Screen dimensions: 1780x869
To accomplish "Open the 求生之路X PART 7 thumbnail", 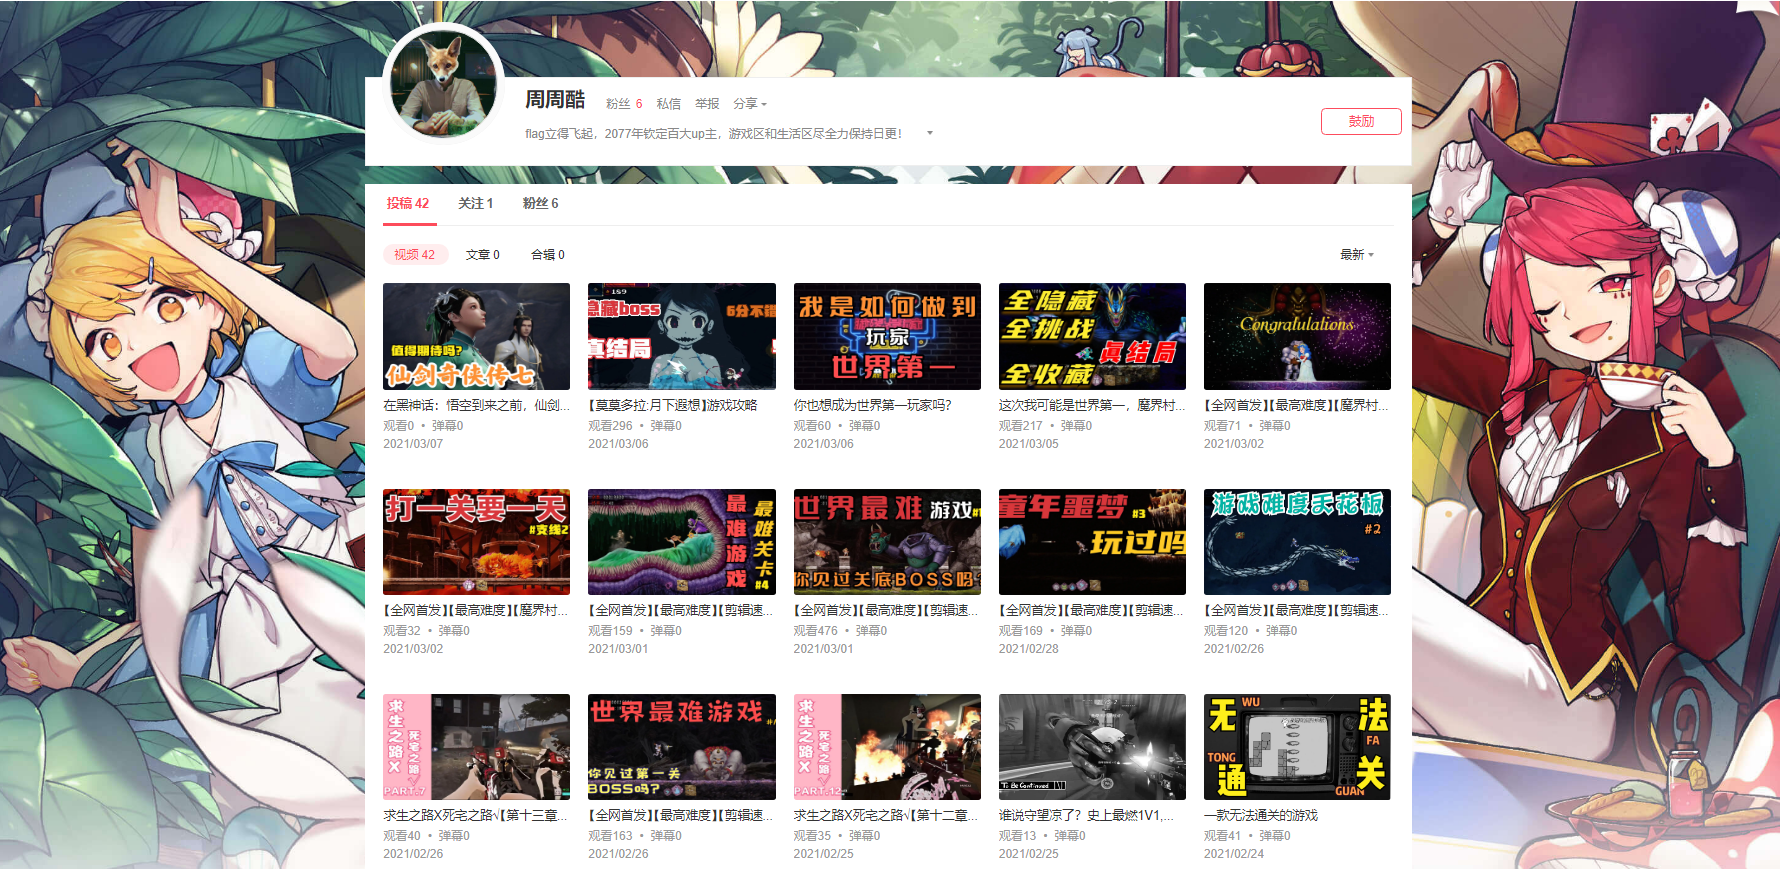I will click(476, 747).
